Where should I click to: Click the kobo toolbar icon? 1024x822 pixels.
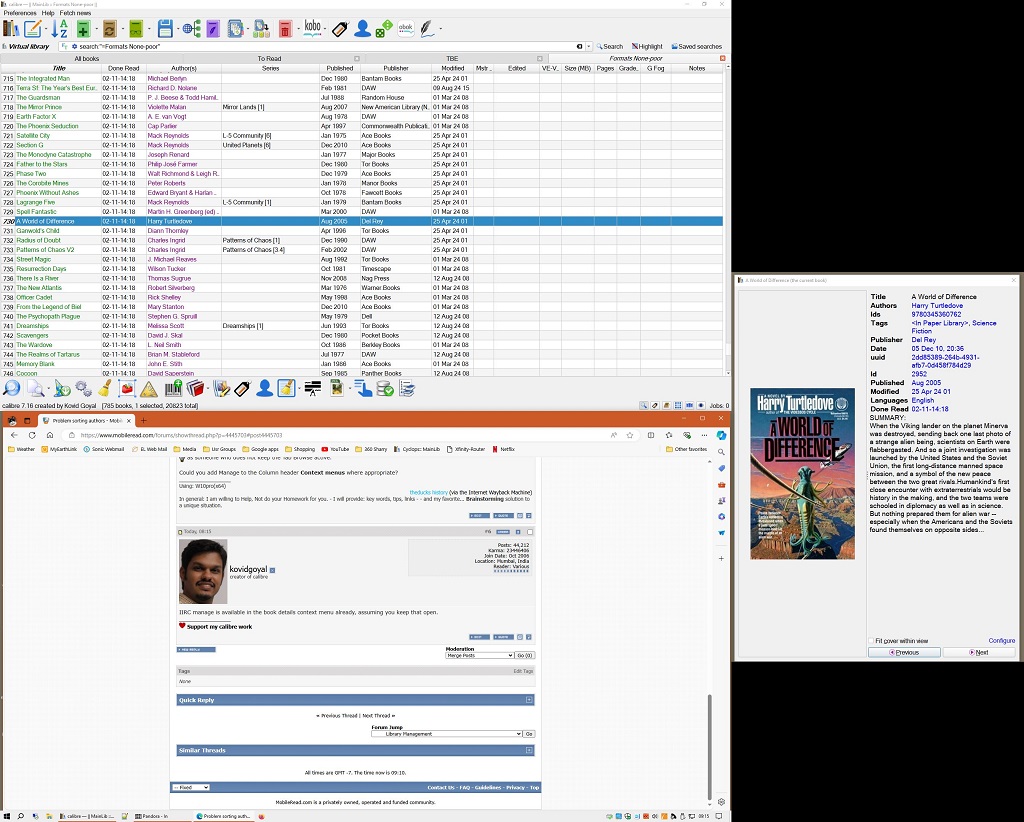(x=313, y=27)
